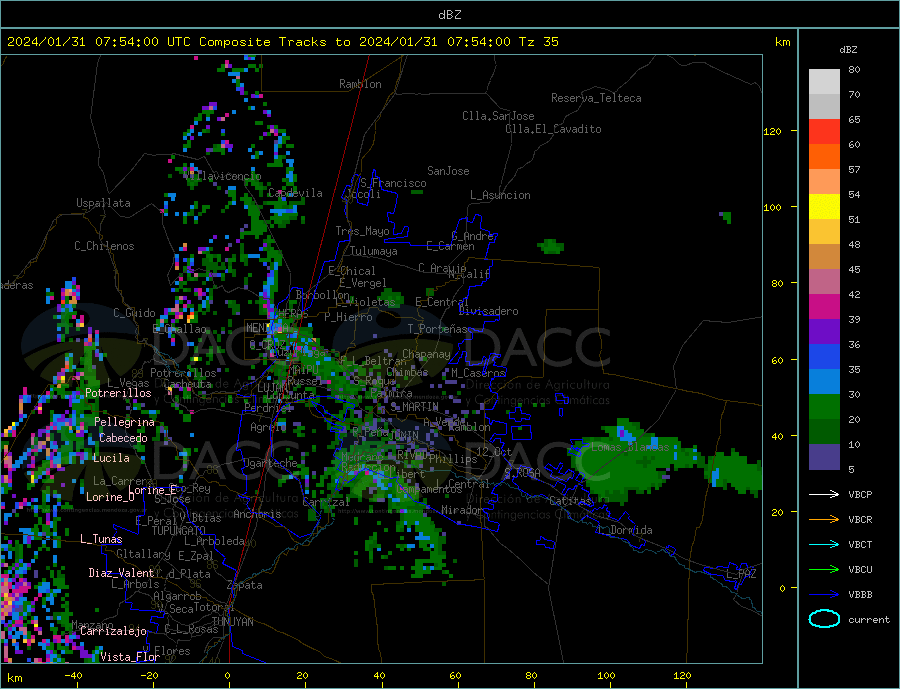Select the 36 dBZ blue legend swatch
Screen dimensions: 900x689
[824, 357]
